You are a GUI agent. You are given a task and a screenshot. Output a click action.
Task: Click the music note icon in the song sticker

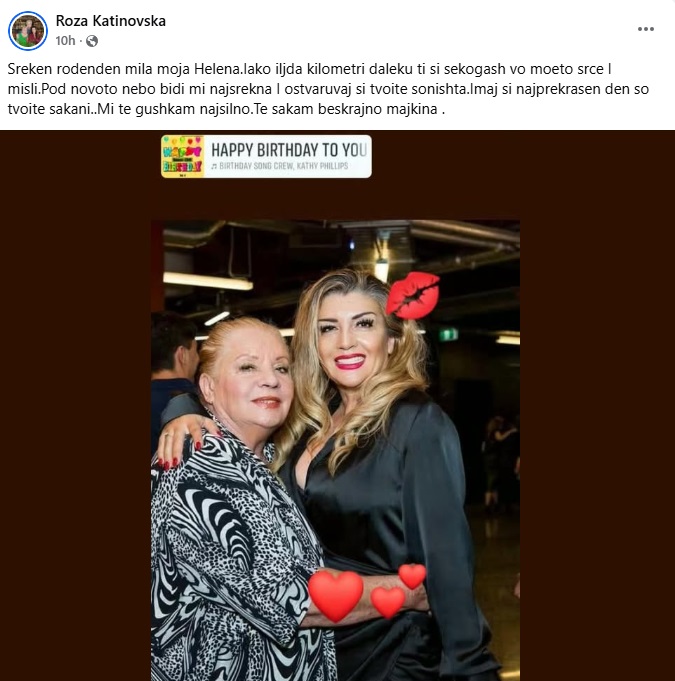tap(214, 166)
